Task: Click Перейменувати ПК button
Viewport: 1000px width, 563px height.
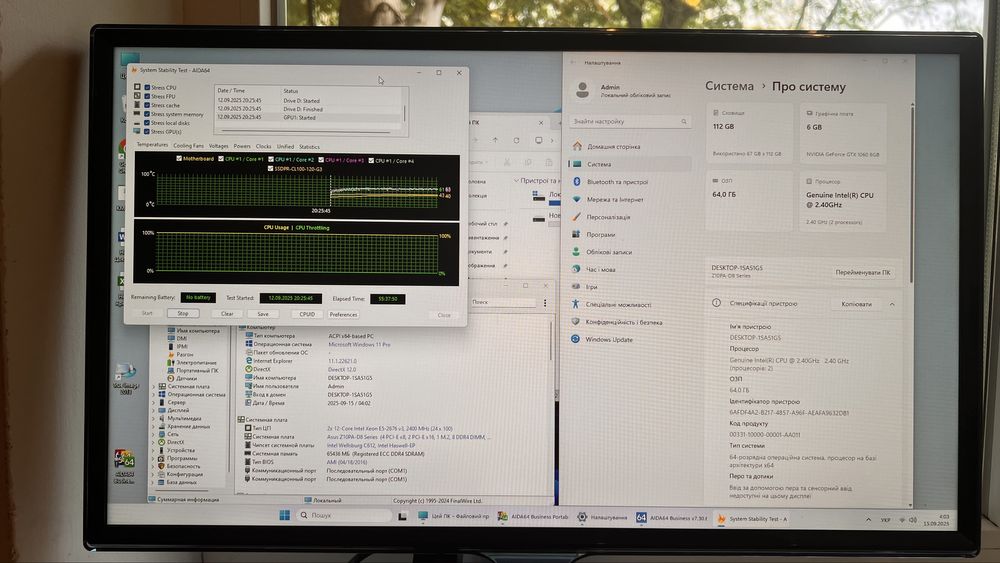Action: [x=863, y=273]
